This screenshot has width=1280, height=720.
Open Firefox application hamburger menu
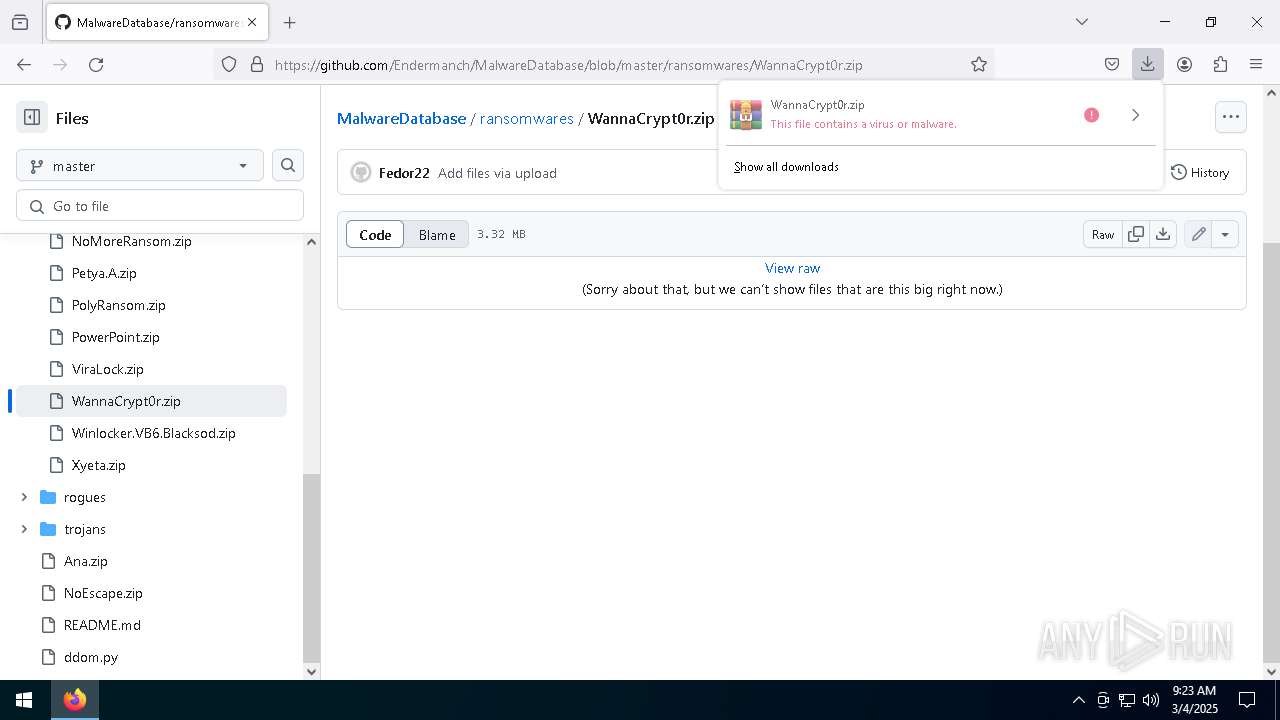click(1256, 64)
